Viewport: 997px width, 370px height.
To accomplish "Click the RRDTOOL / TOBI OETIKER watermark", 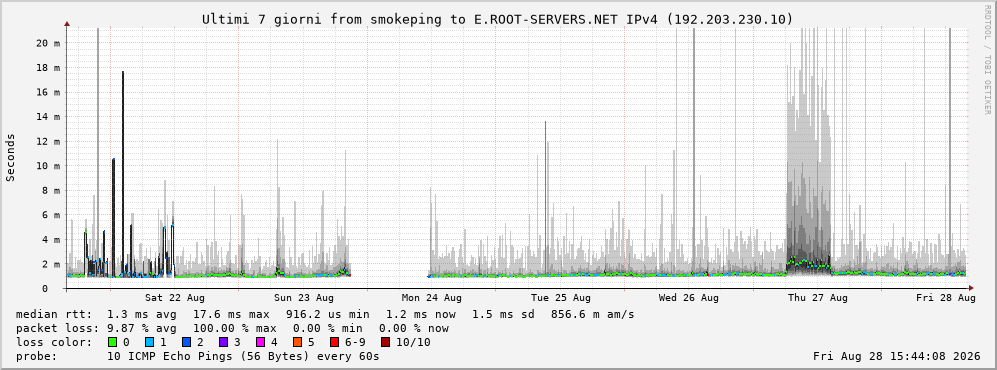I will (x=987, y=62).
